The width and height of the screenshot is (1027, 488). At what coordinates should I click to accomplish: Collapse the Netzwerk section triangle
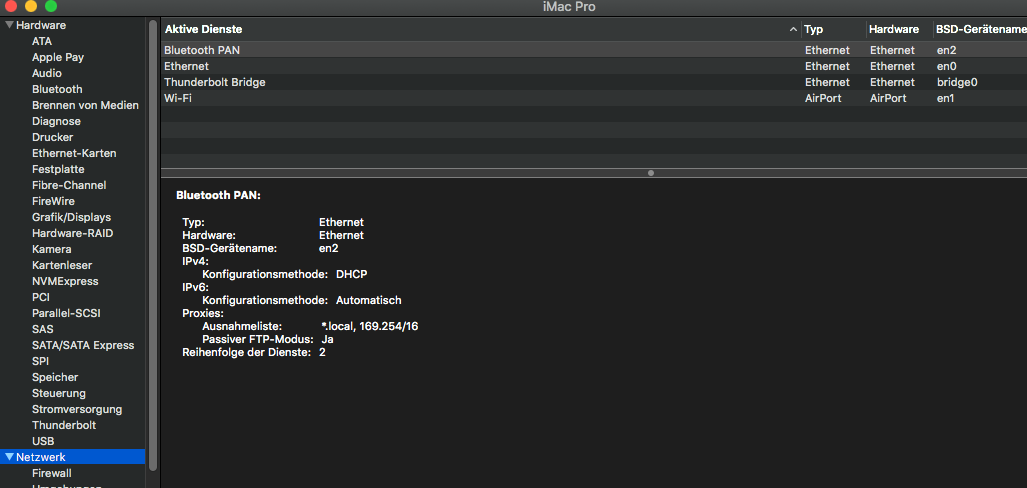(9, 457)
